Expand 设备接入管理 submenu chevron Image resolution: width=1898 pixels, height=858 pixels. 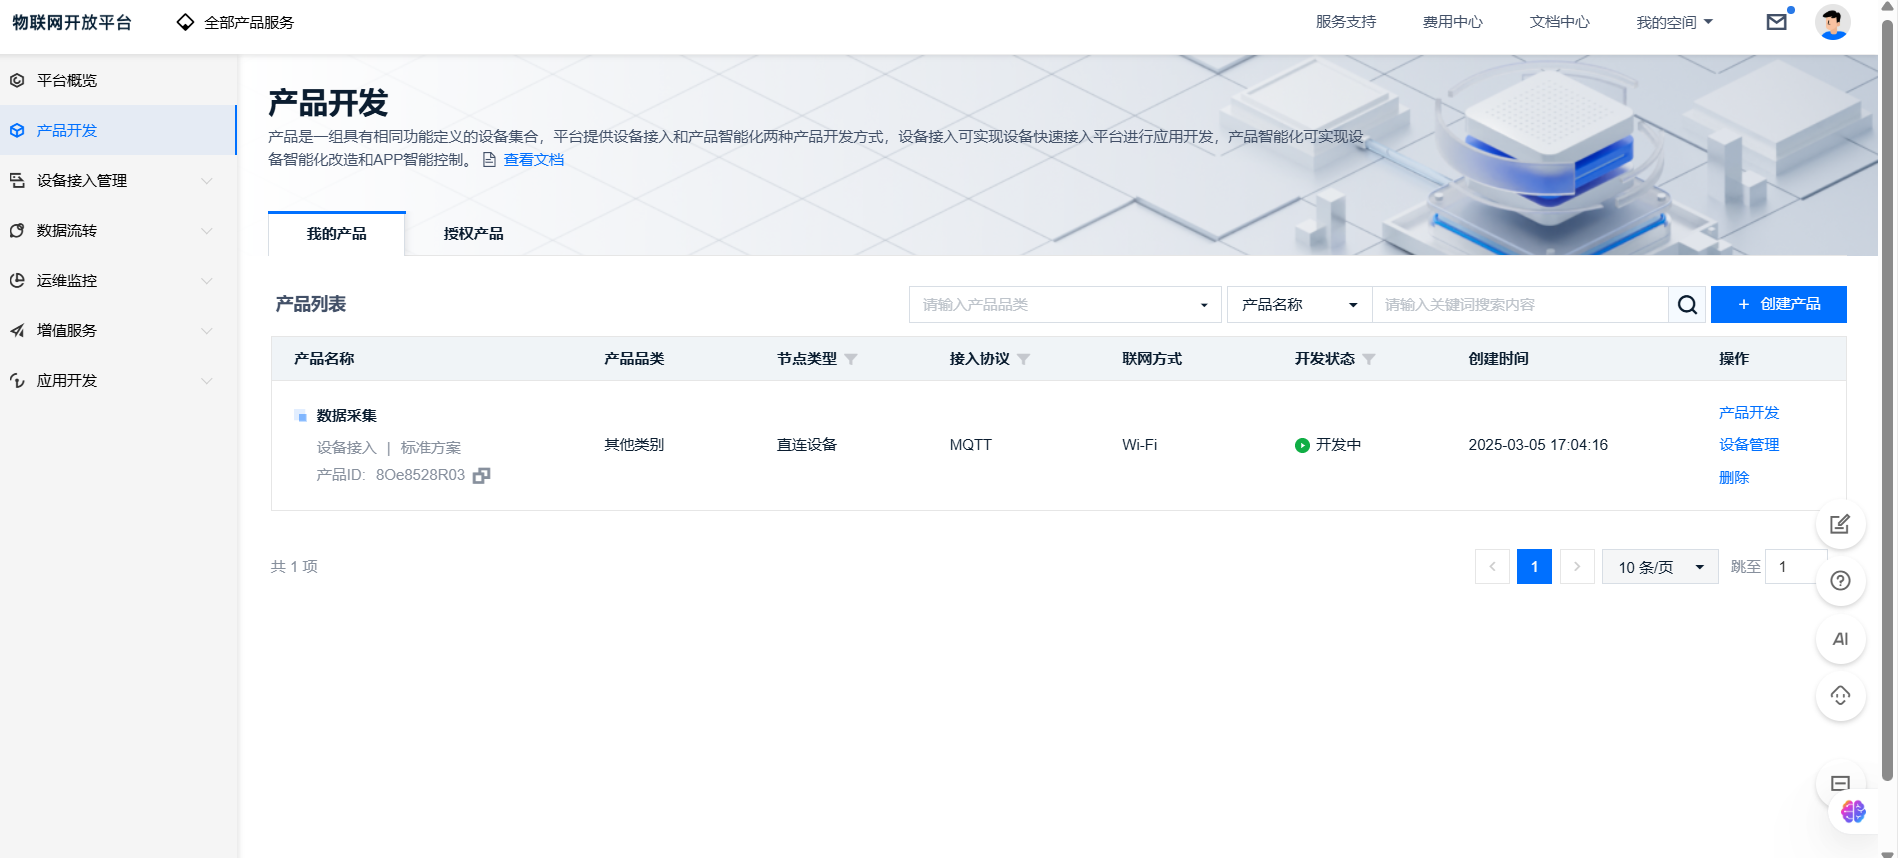pyautogui.click(x=207, y=181)
